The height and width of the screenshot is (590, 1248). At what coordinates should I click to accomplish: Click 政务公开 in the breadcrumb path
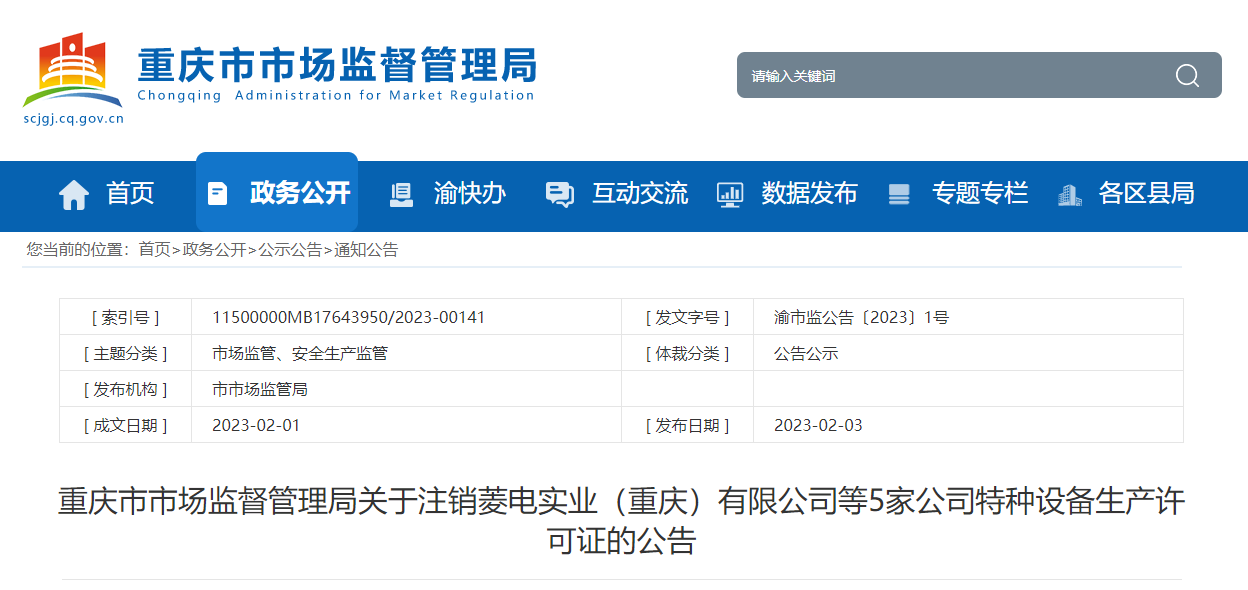pyautogui.click(x=214, y=250)
